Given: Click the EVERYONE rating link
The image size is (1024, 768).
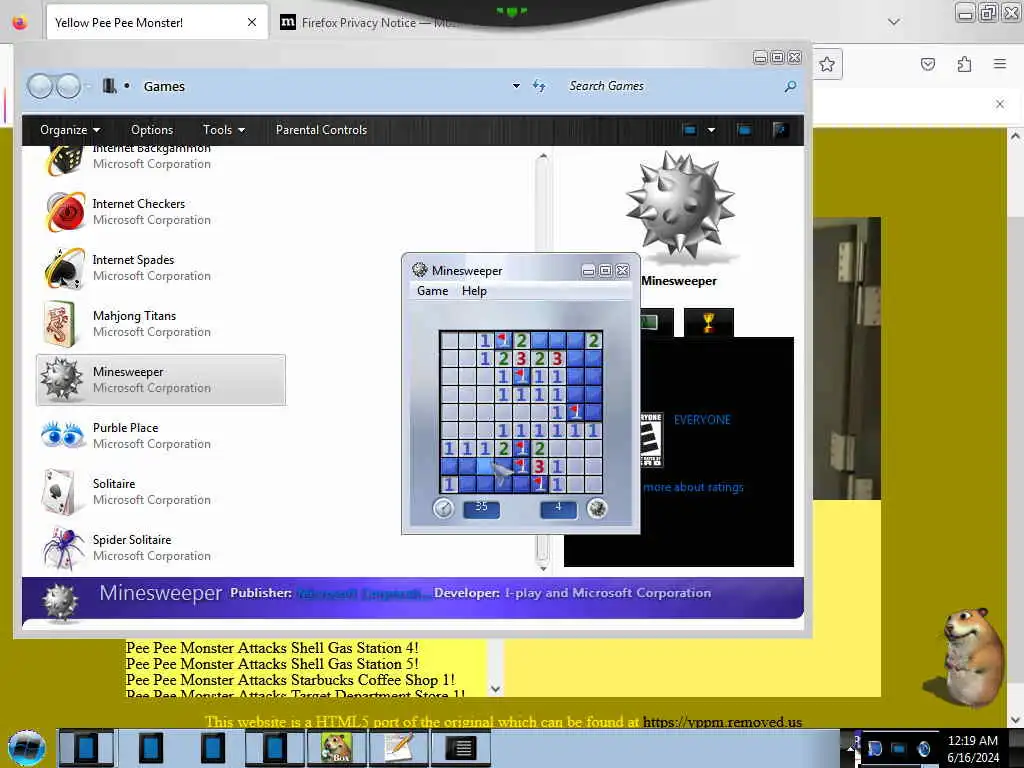Looking at the screenshot, I should click(702, 419).
